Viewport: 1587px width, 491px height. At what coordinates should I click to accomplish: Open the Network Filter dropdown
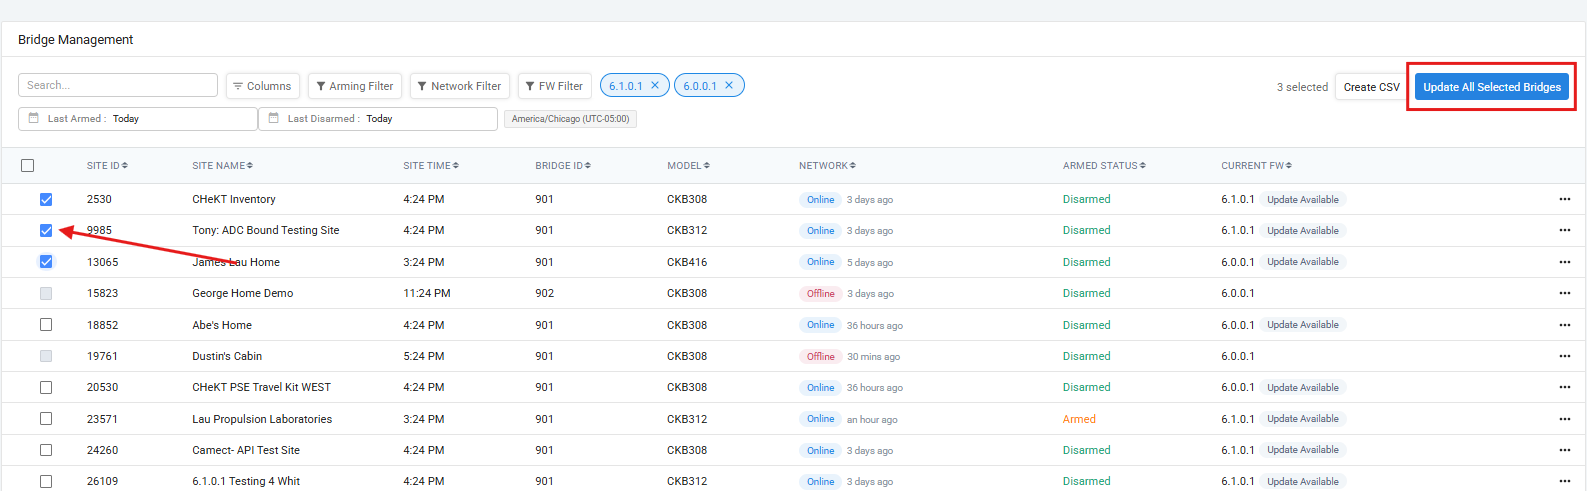(x=460, y=86)
